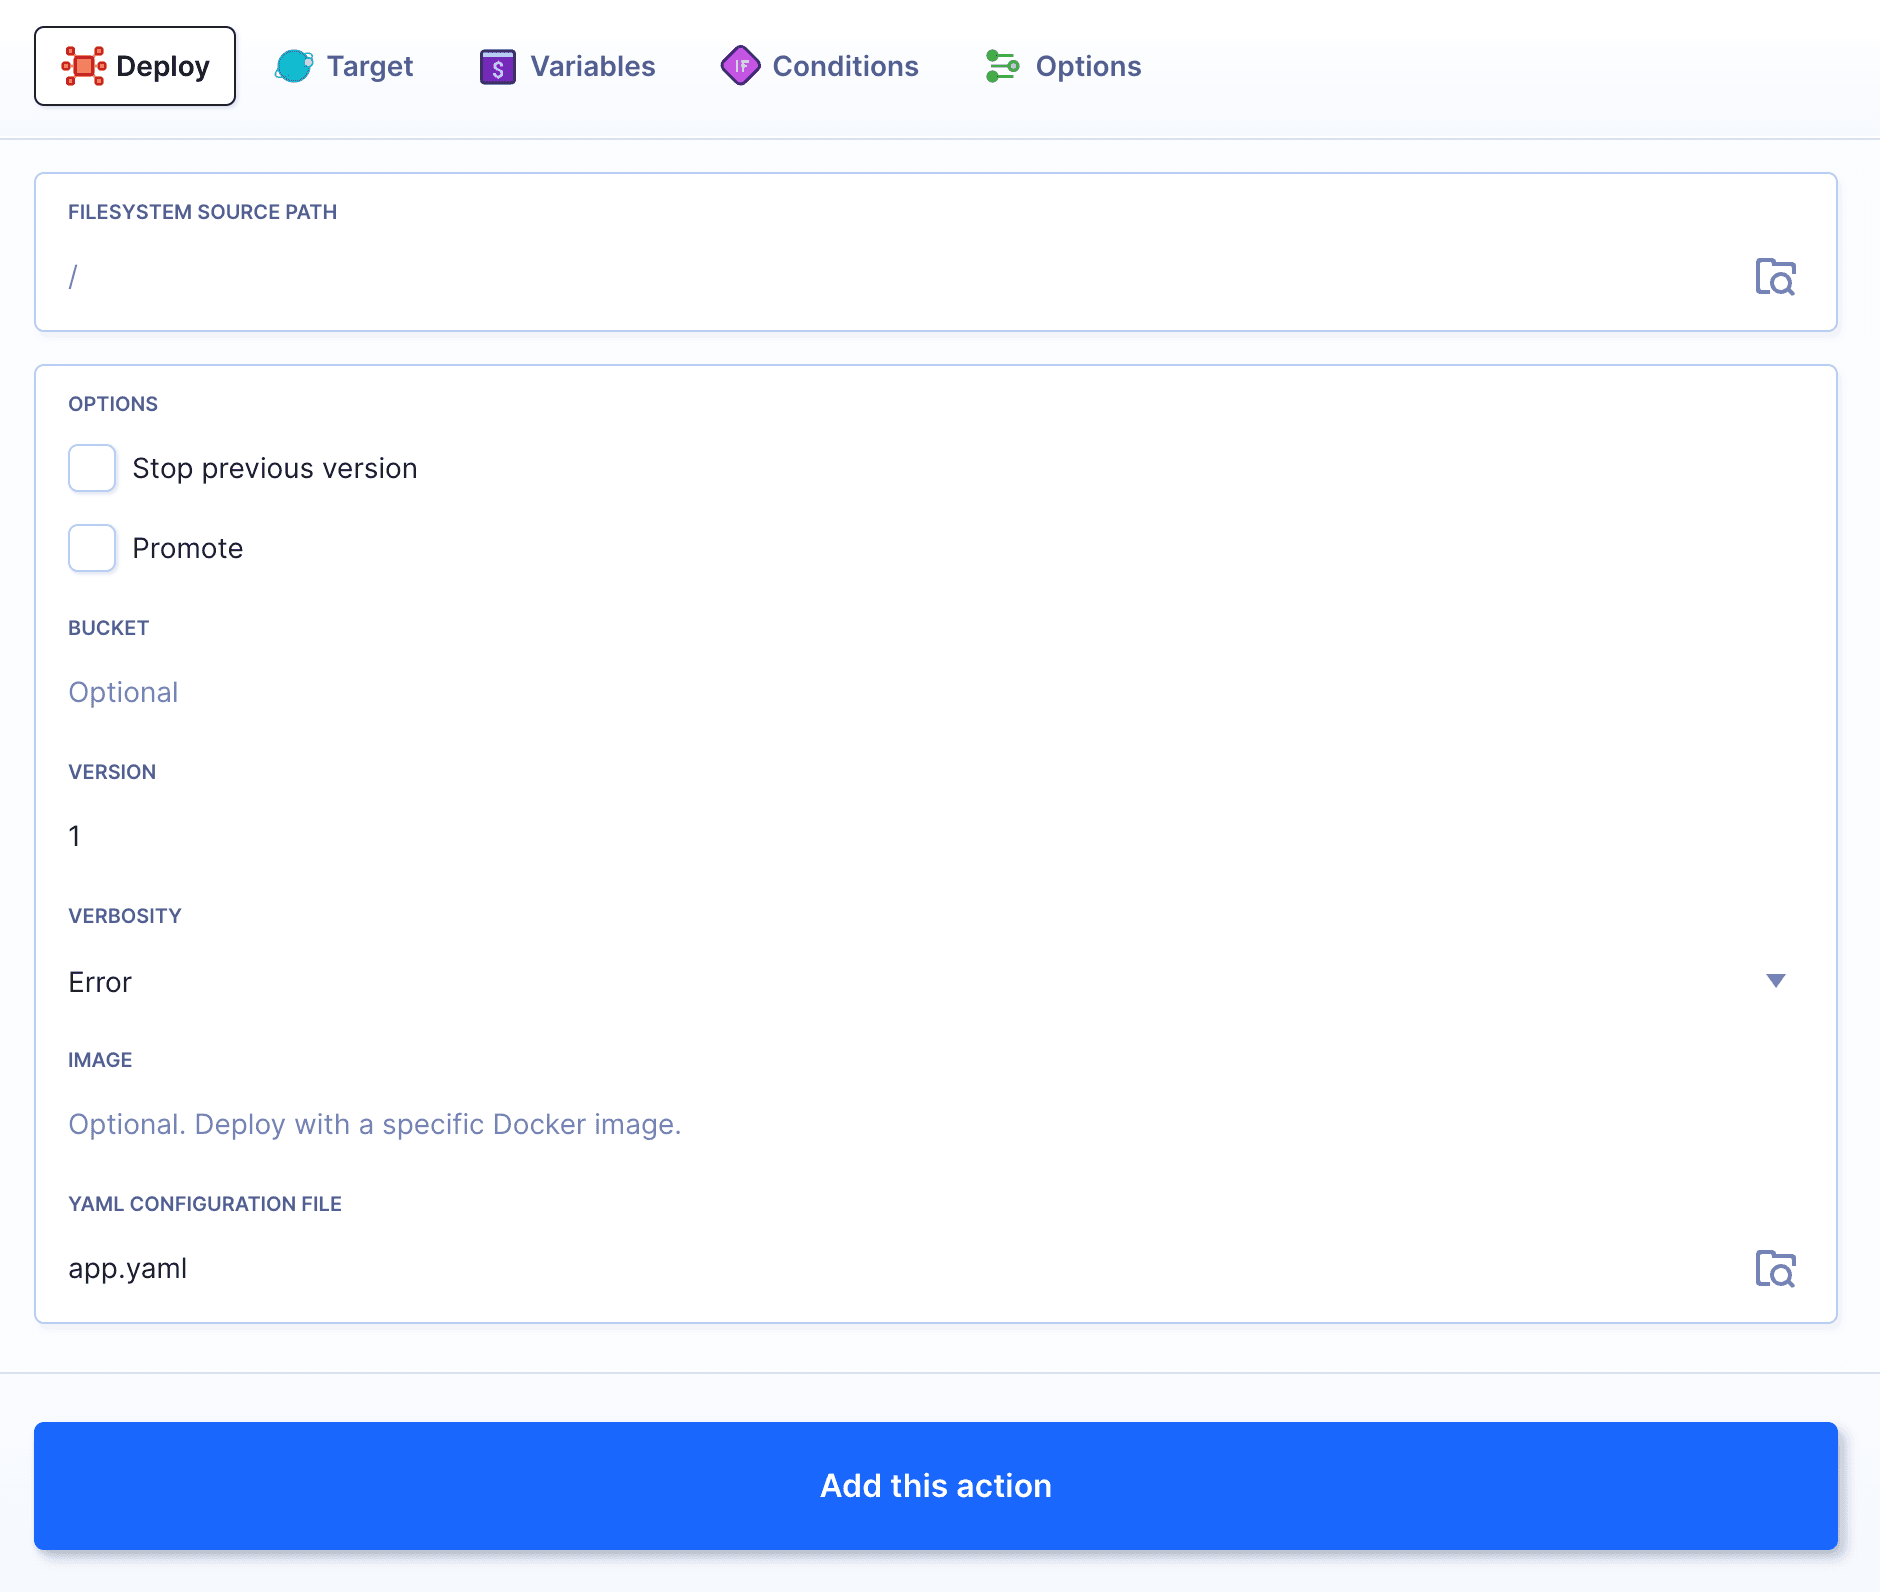Click the Conditions IF diamond icon
Screen dimensions: 1880x1592
coord(740,65)
